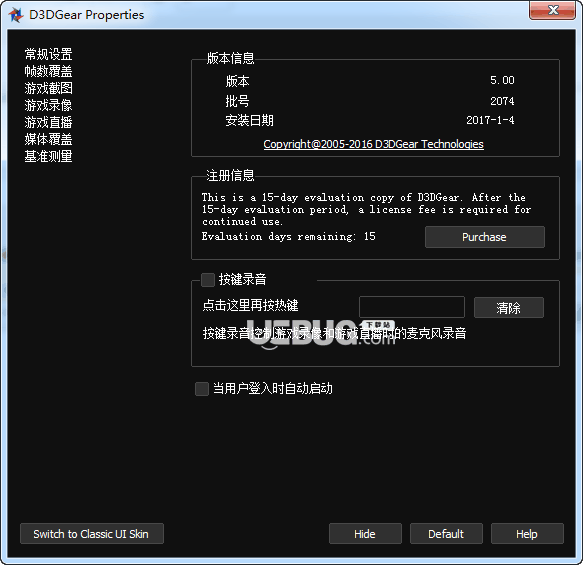Close the D3DGear Properties window
Image resolution: width=583 pixels, height=565 pixels.
tap(553, 10)
